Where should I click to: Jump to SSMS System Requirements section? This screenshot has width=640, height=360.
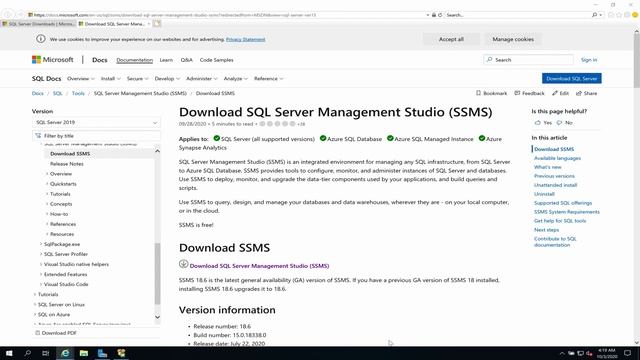click(x=567, y=212)
